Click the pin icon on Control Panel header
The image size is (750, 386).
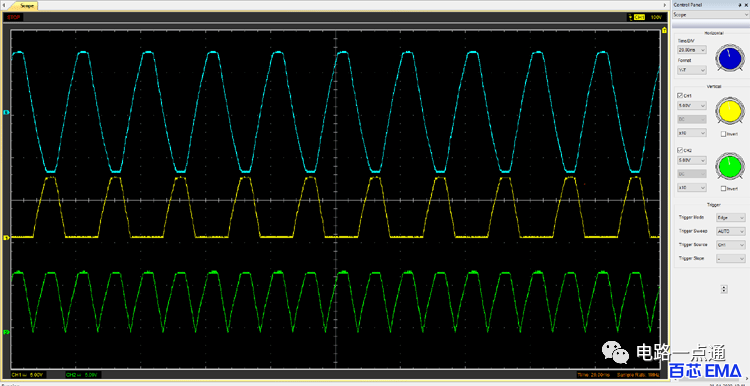click(740, 4)
